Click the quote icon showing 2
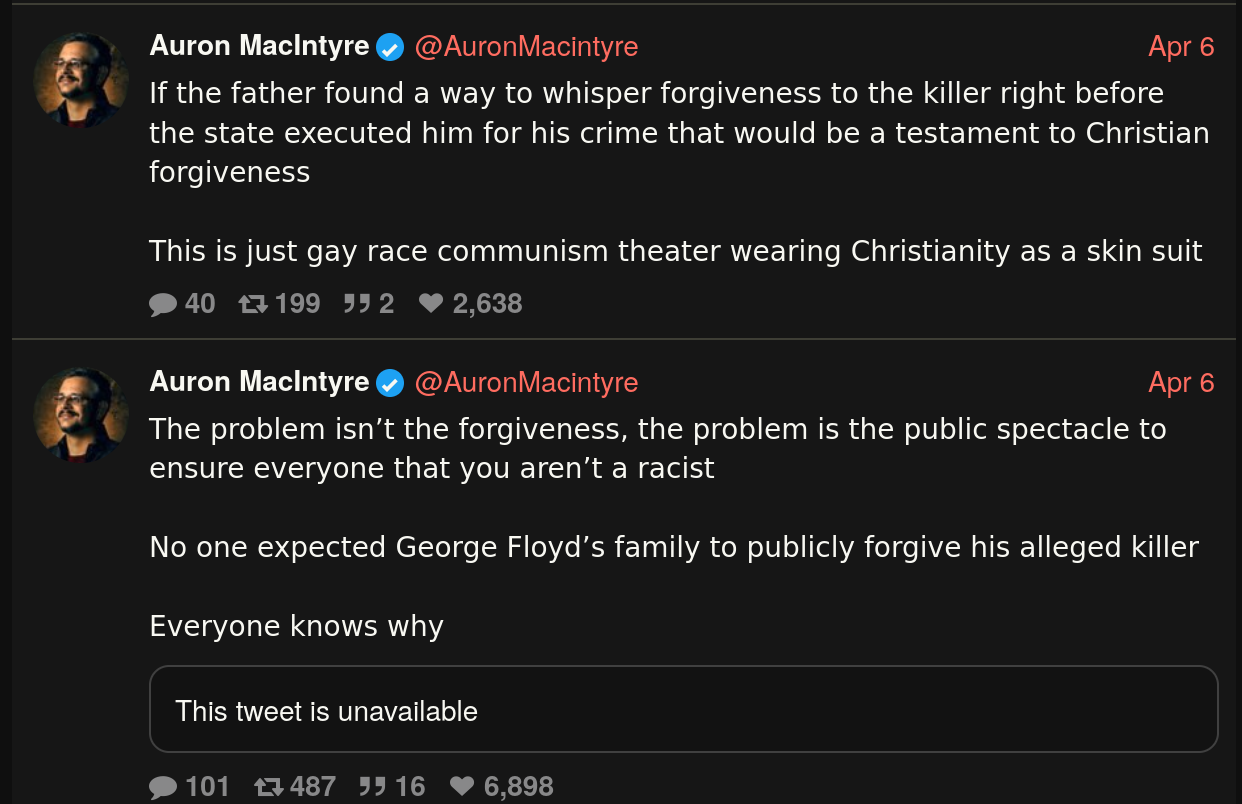Viewport: 1242px width, 804px height. pyautogui.click(x=356, y=304)
